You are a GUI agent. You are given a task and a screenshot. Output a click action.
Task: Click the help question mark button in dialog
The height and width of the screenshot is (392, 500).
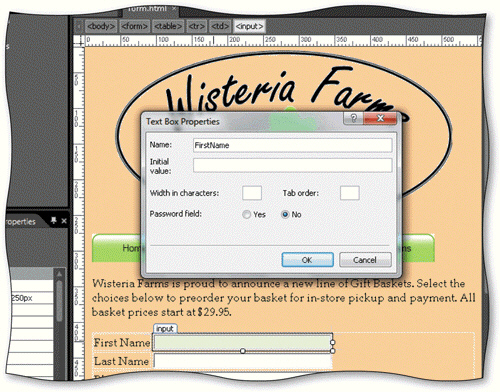pos(353,118)
